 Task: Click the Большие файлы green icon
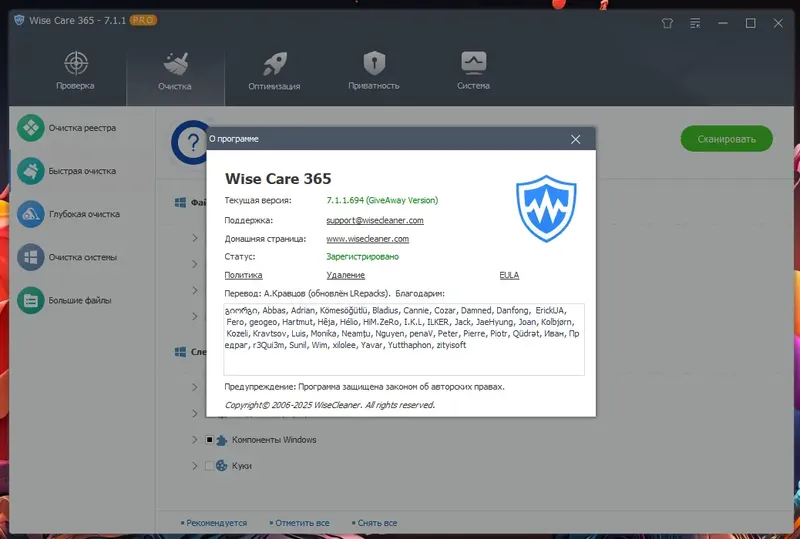point(31,300)
